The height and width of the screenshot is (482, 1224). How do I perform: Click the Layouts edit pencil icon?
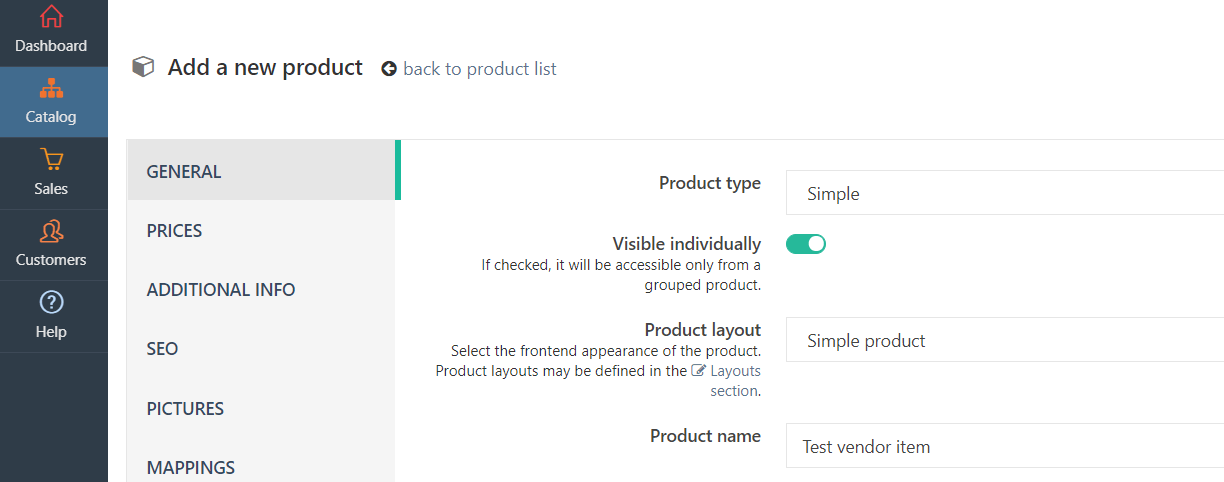pos(698,370)
